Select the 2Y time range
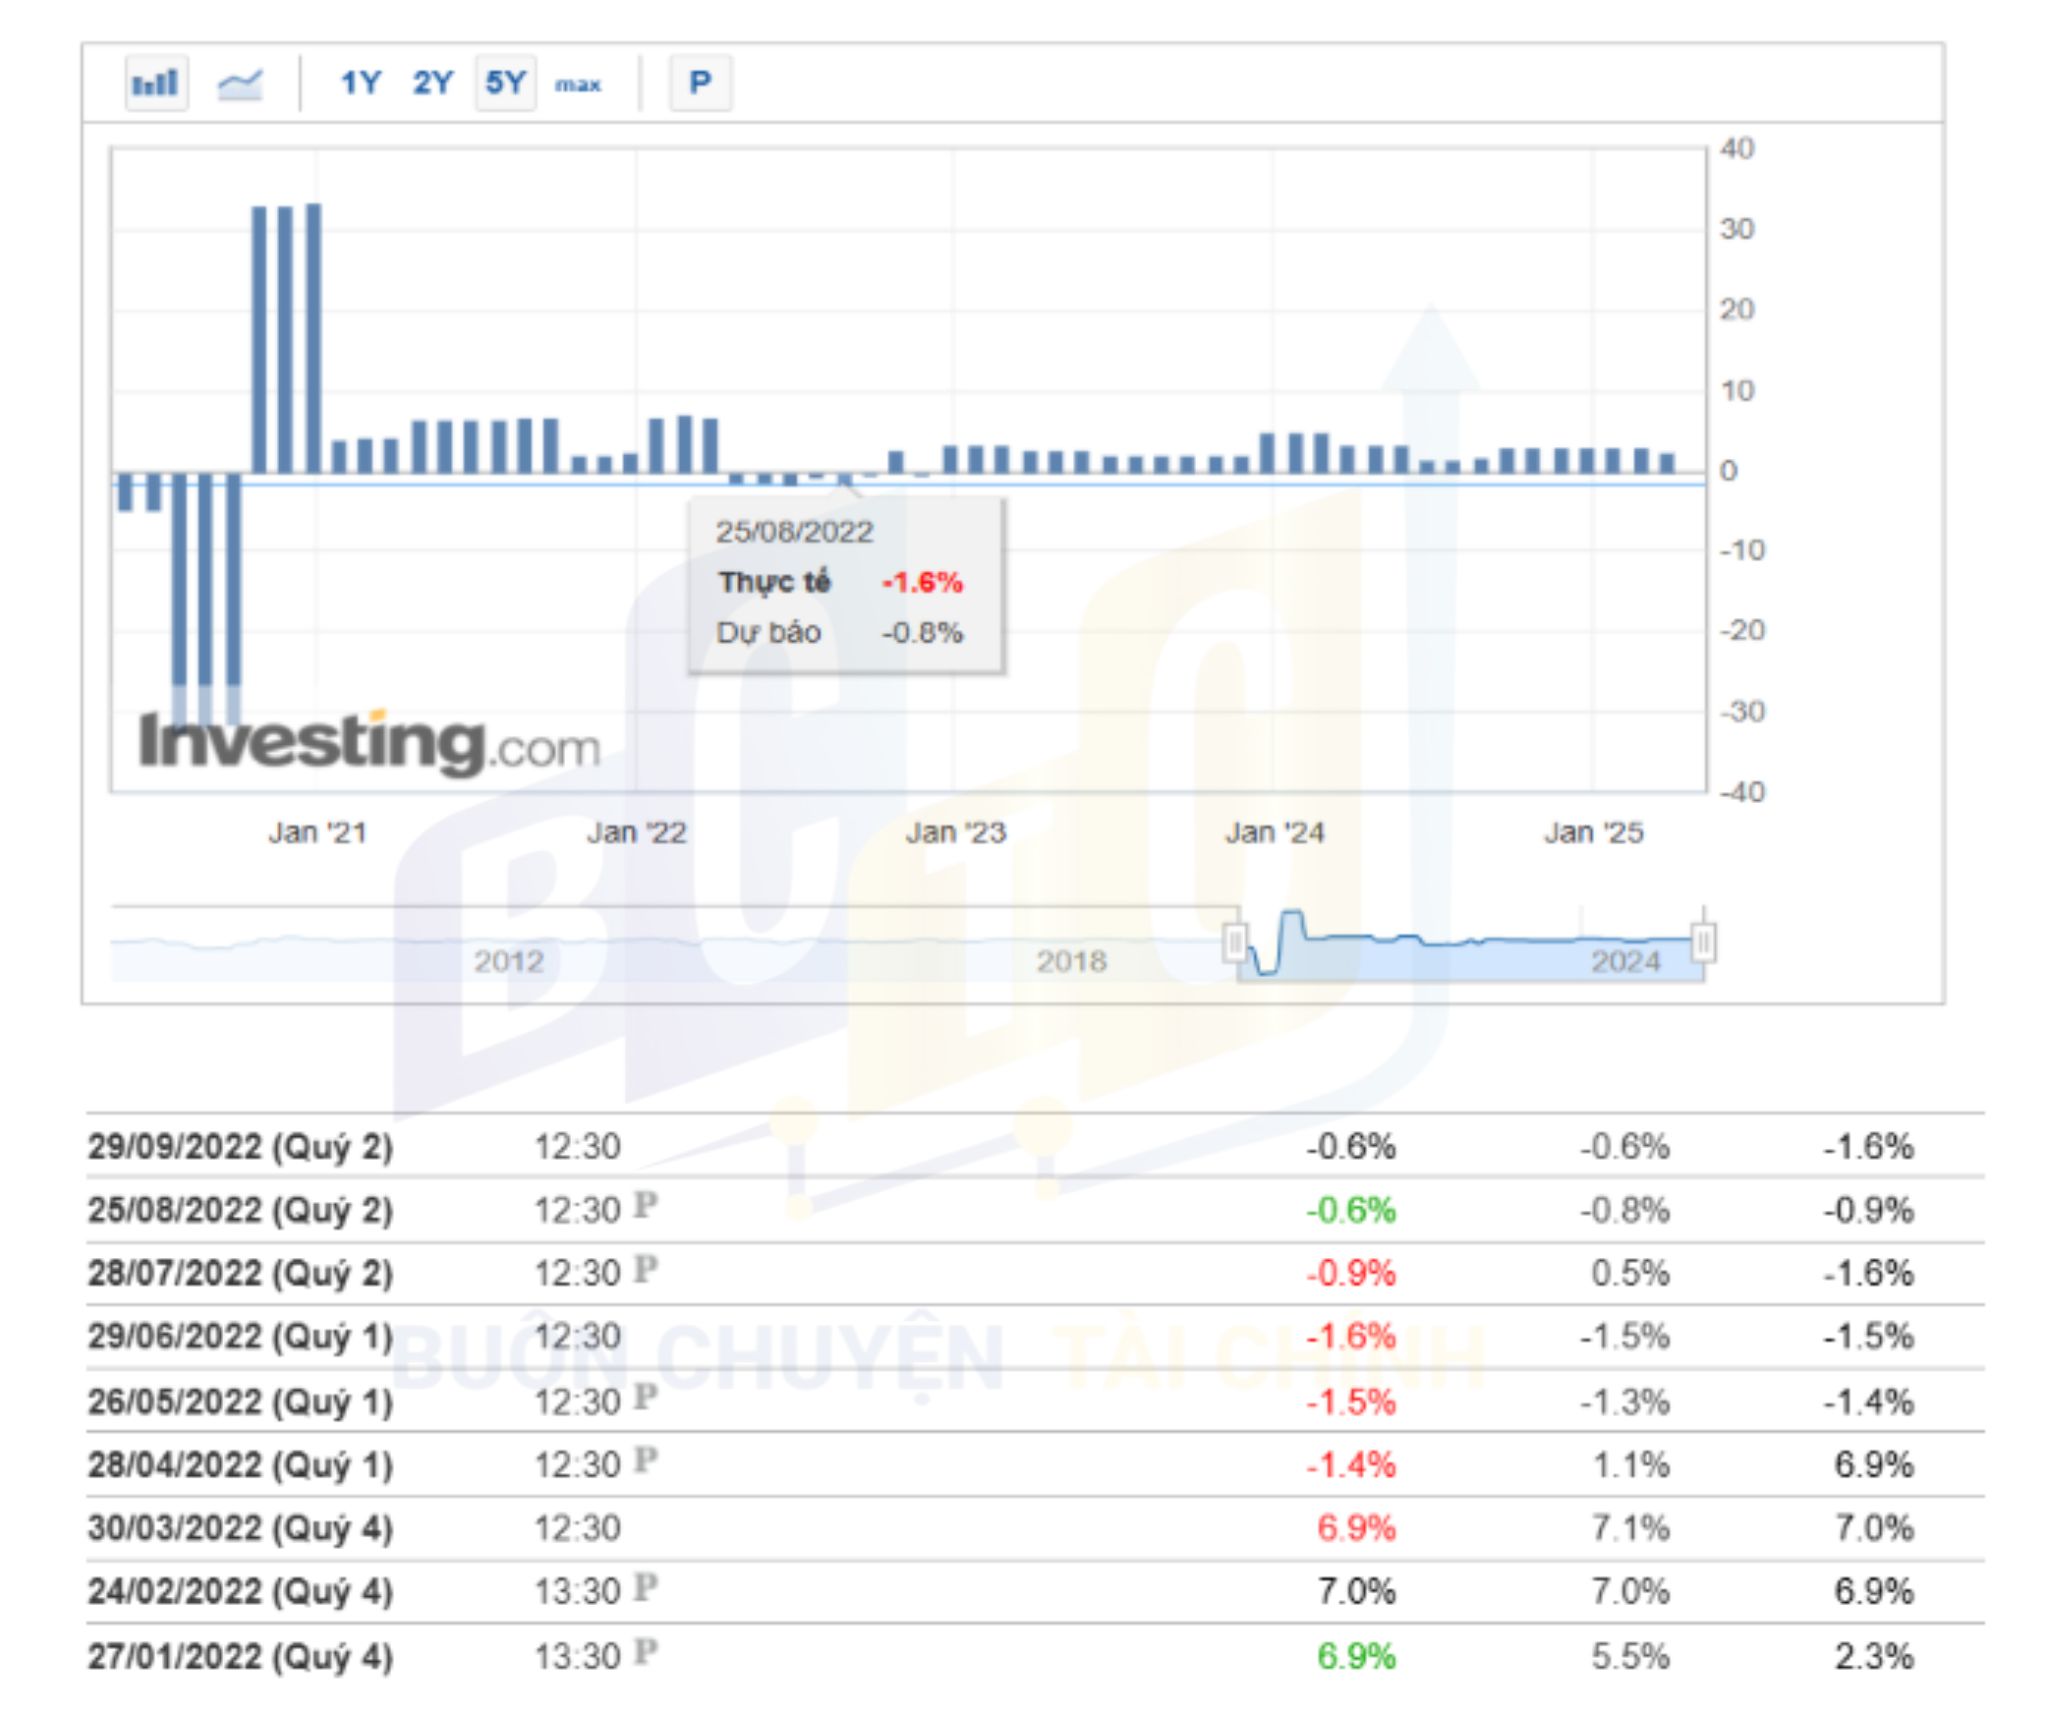 click(x=433, y=83)
